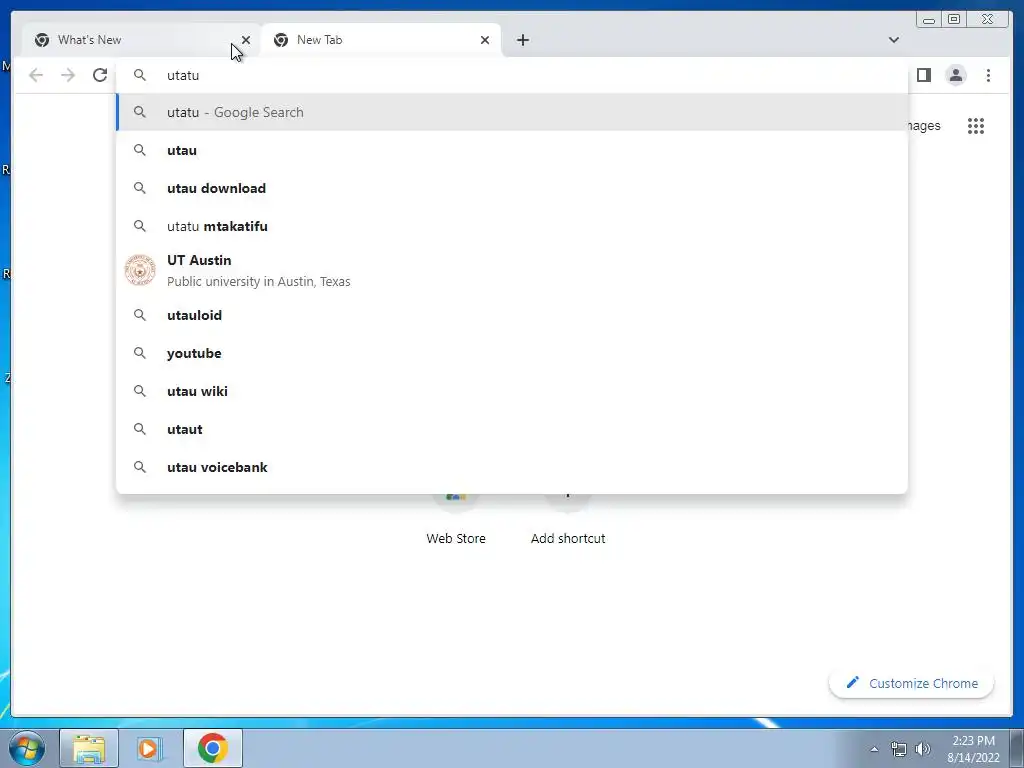Launch Windows Media Player from taskbar
1024x768 pixels.
(x=148, y=748)
